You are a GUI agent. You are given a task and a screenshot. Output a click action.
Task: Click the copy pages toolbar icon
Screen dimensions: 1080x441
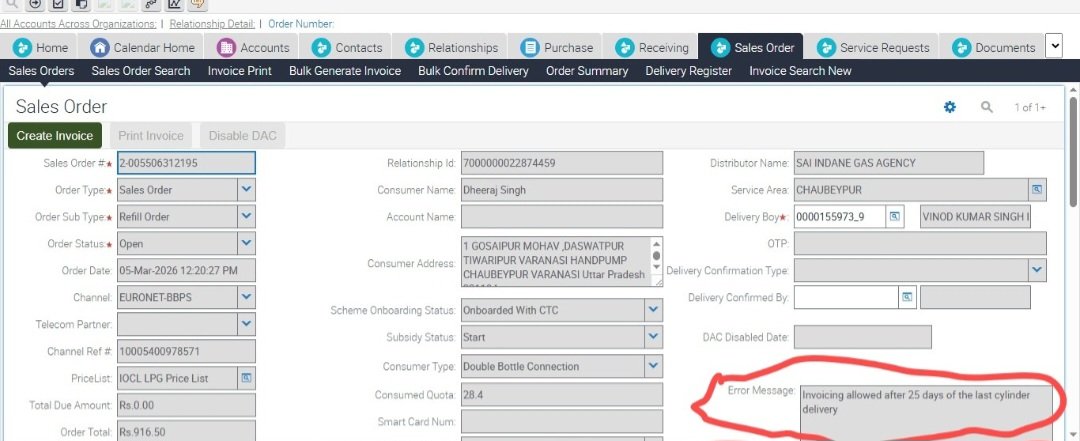tap(81, 4)
